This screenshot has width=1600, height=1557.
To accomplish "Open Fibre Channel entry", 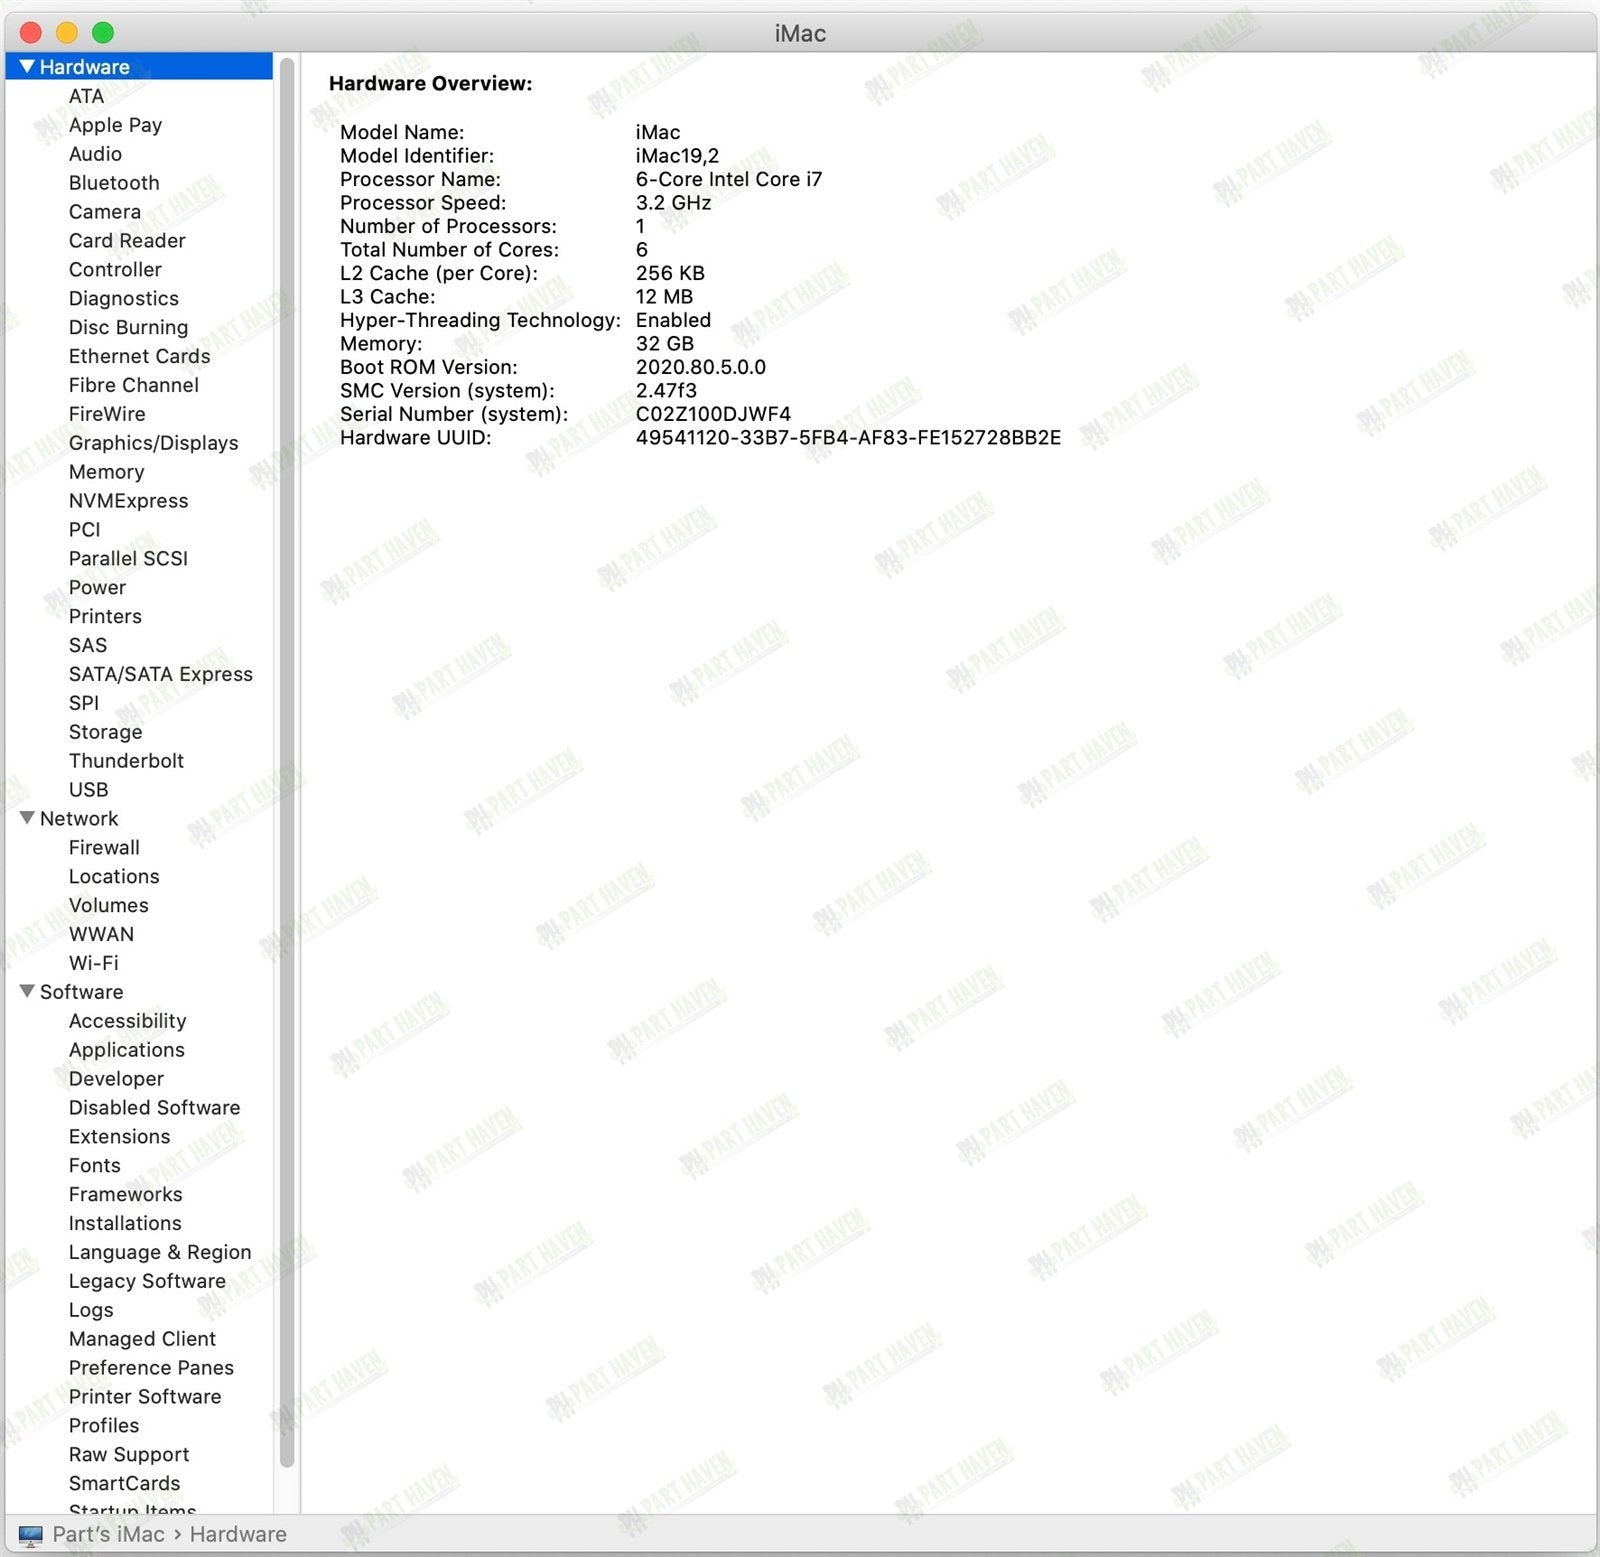I will pyautogui.click(x=134, y=385).
